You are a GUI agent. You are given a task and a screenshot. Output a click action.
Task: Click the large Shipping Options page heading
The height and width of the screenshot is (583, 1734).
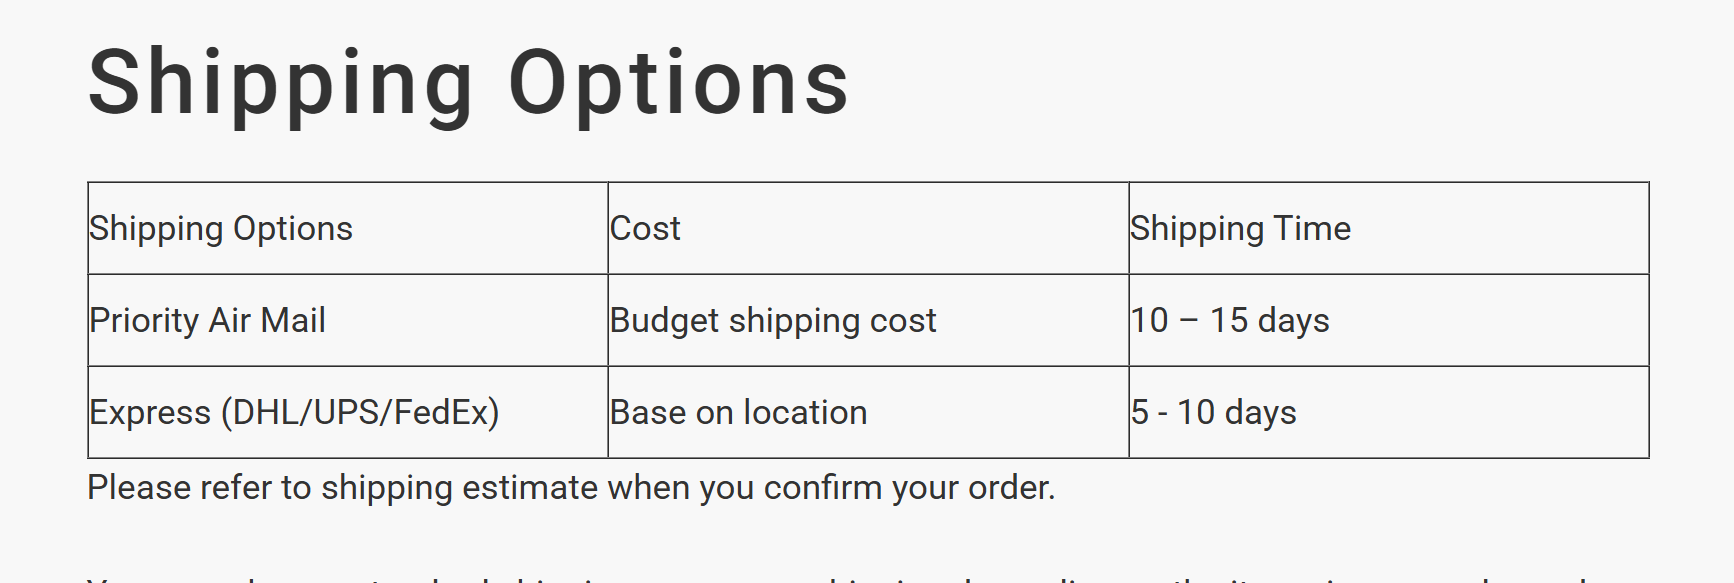468,84
